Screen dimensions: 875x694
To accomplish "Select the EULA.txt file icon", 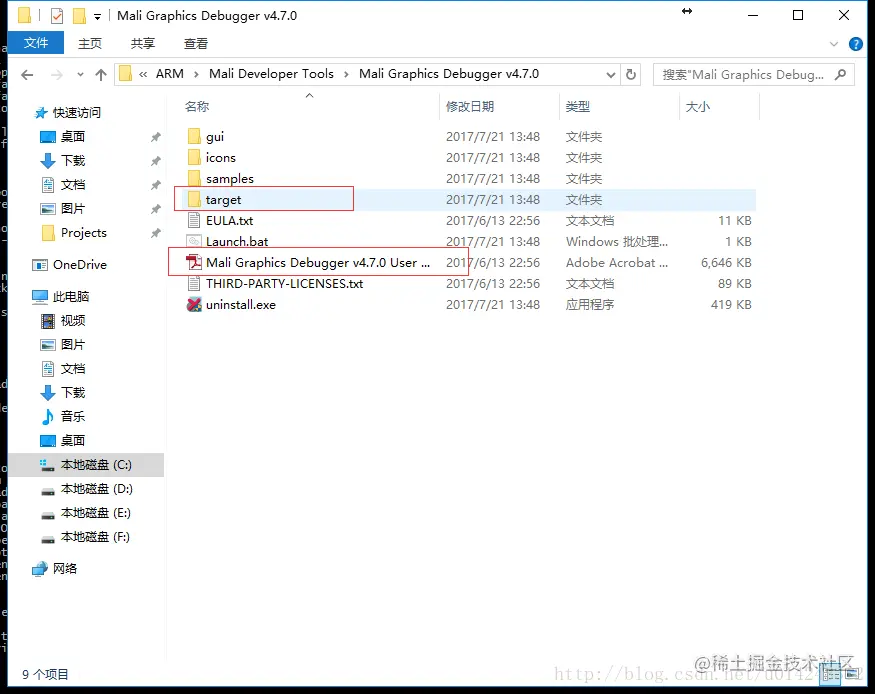I will (x=194, y=220).
